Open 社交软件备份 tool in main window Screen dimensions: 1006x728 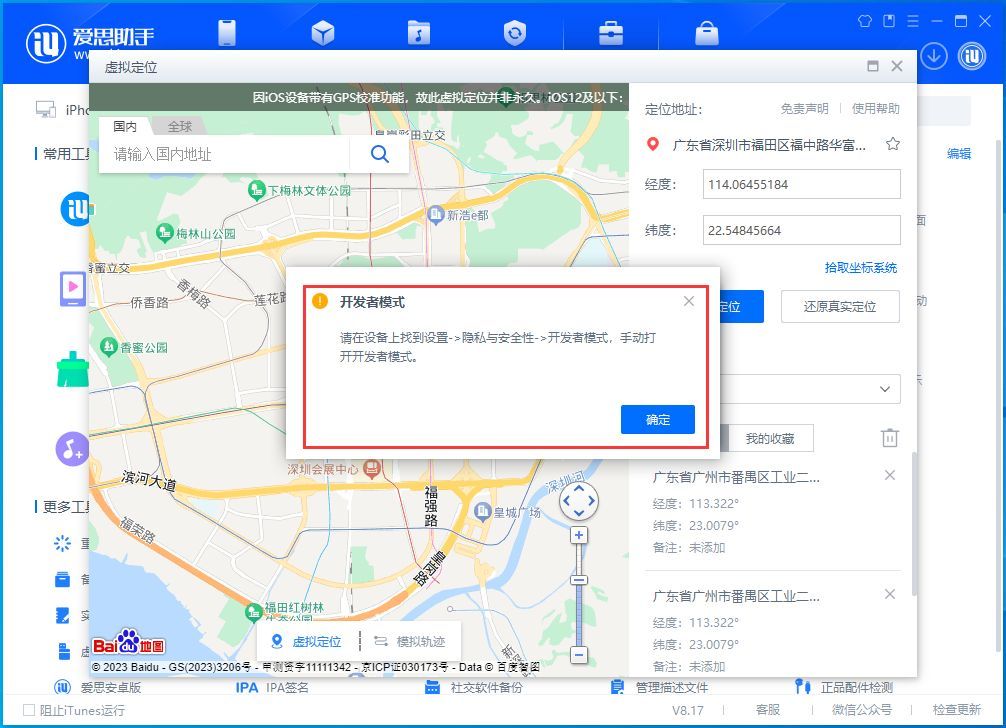click(474, 687)
